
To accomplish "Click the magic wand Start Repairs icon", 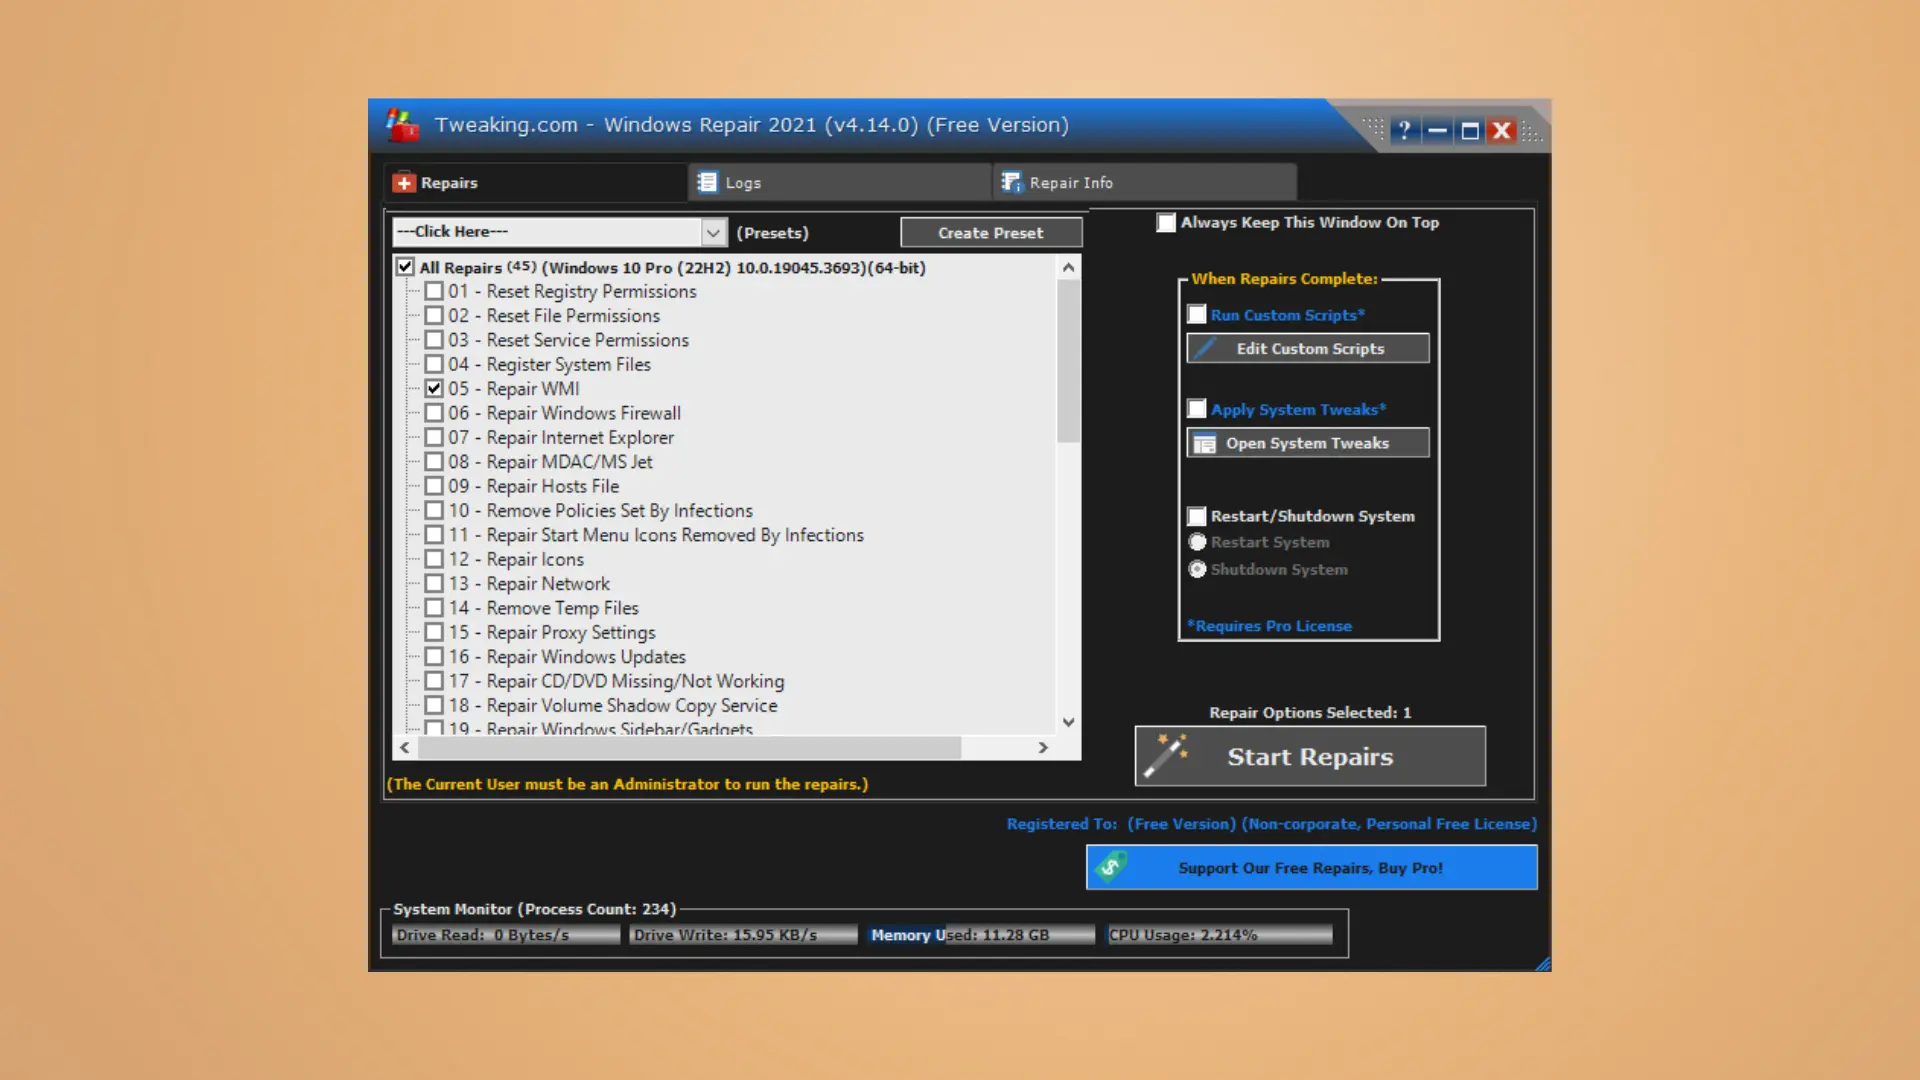I will coord(1166,756).
